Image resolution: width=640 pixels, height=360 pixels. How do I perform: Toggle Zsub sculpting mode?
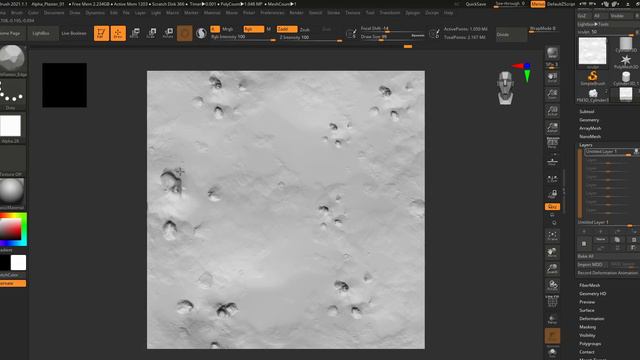coord(304,29)
